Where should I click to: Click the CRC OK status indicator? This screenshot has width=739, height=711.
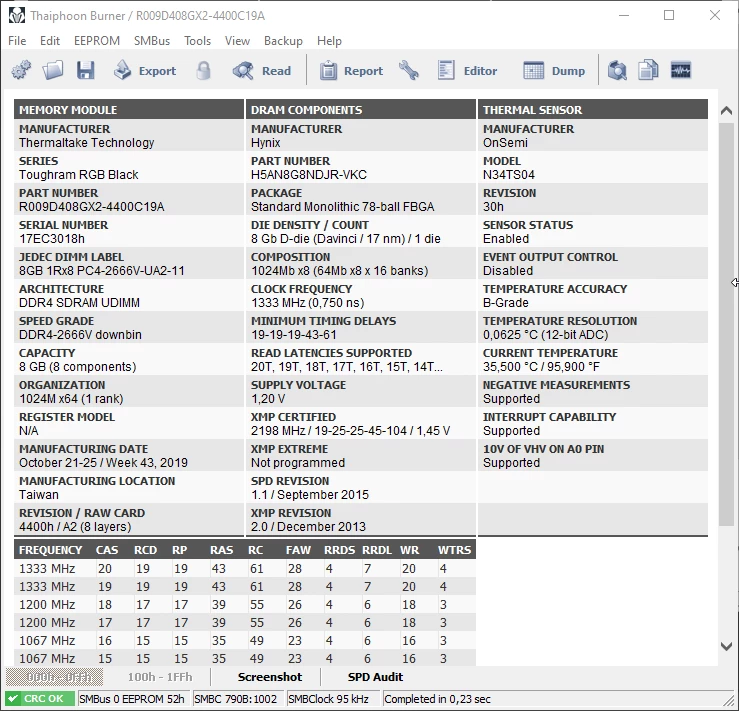point(40,699)
